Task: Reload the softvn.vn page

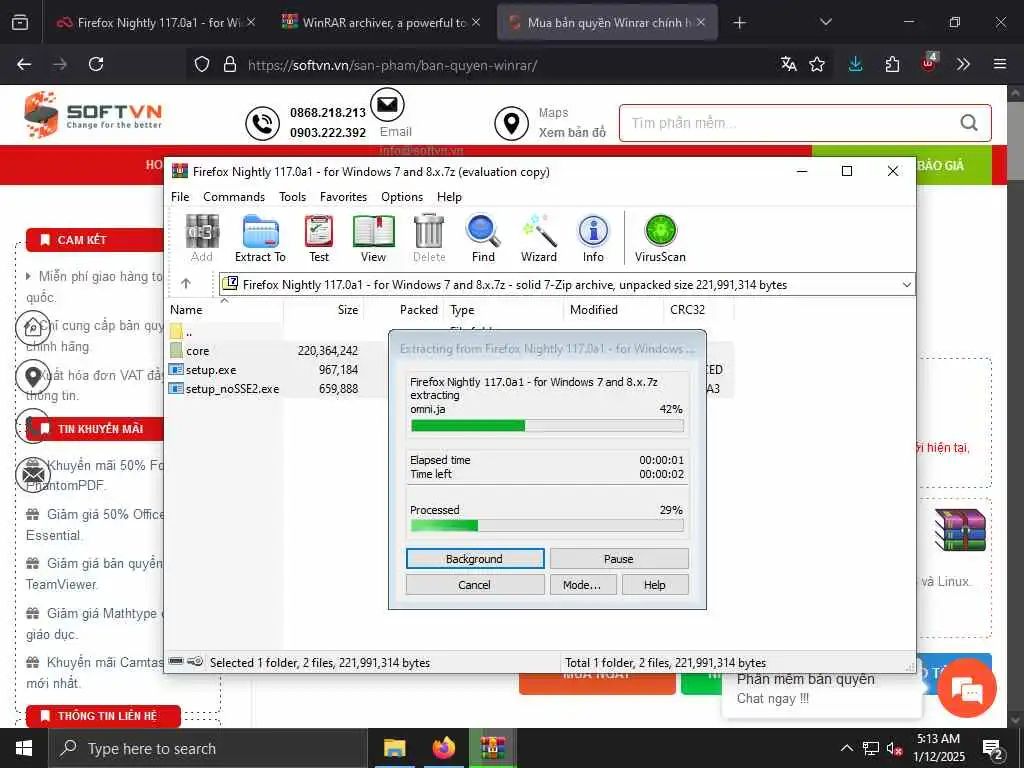Action: 96,64
